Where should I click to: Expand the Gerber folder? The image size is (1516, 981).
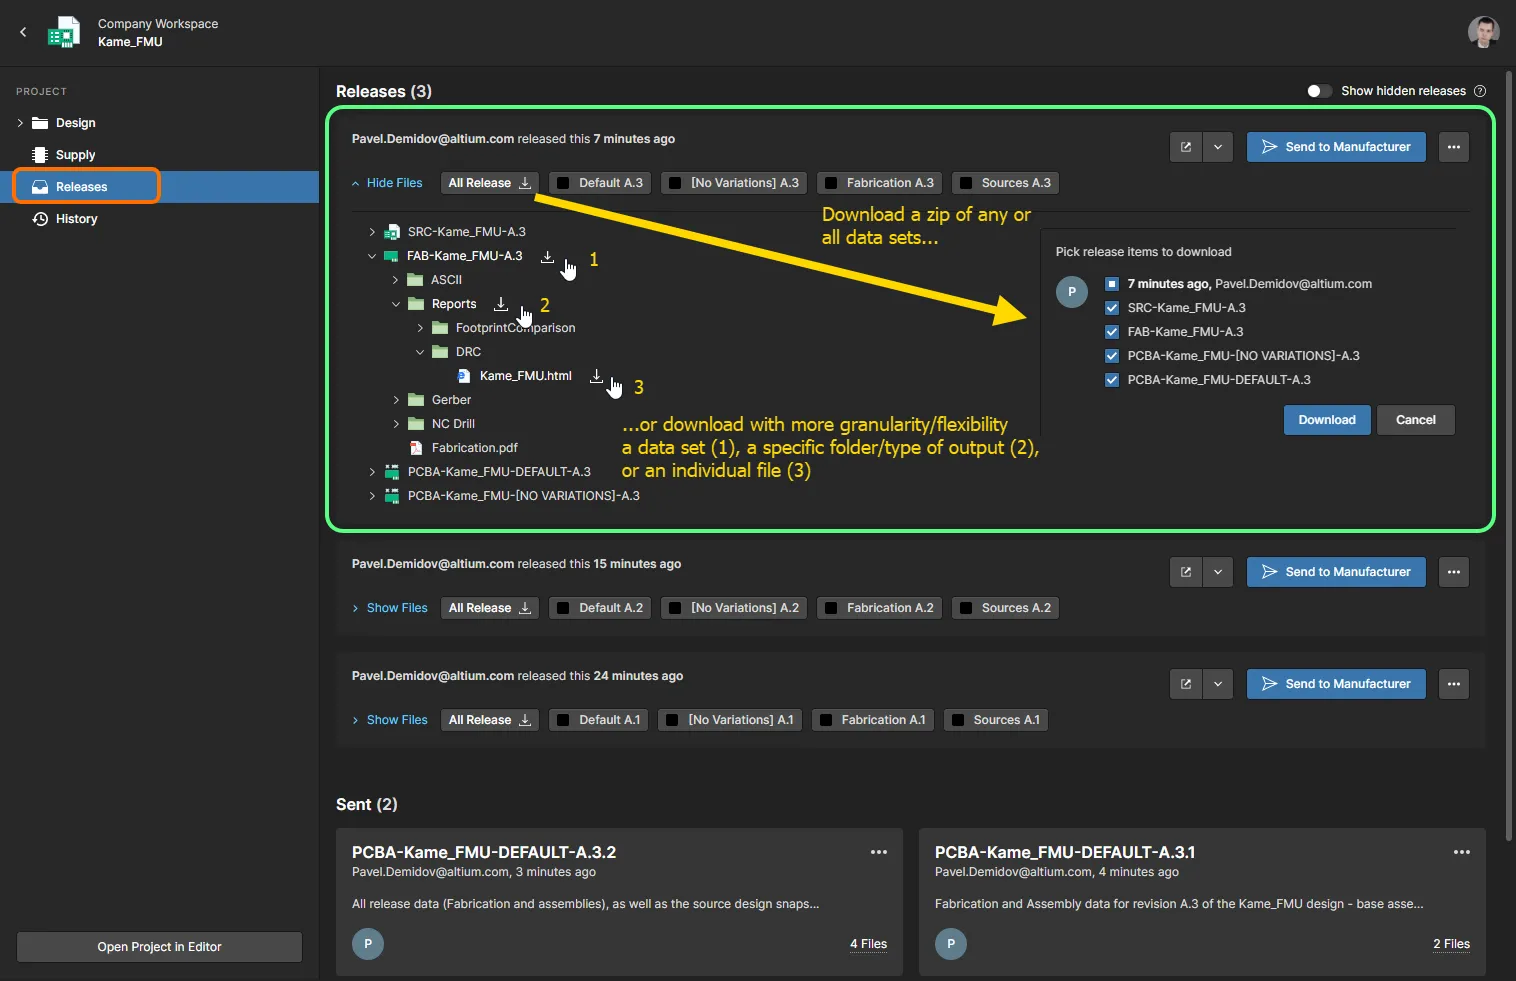[396, 400]
